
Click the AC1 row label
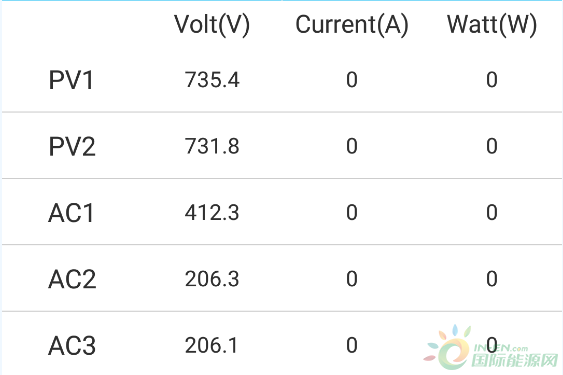point(71,213)
